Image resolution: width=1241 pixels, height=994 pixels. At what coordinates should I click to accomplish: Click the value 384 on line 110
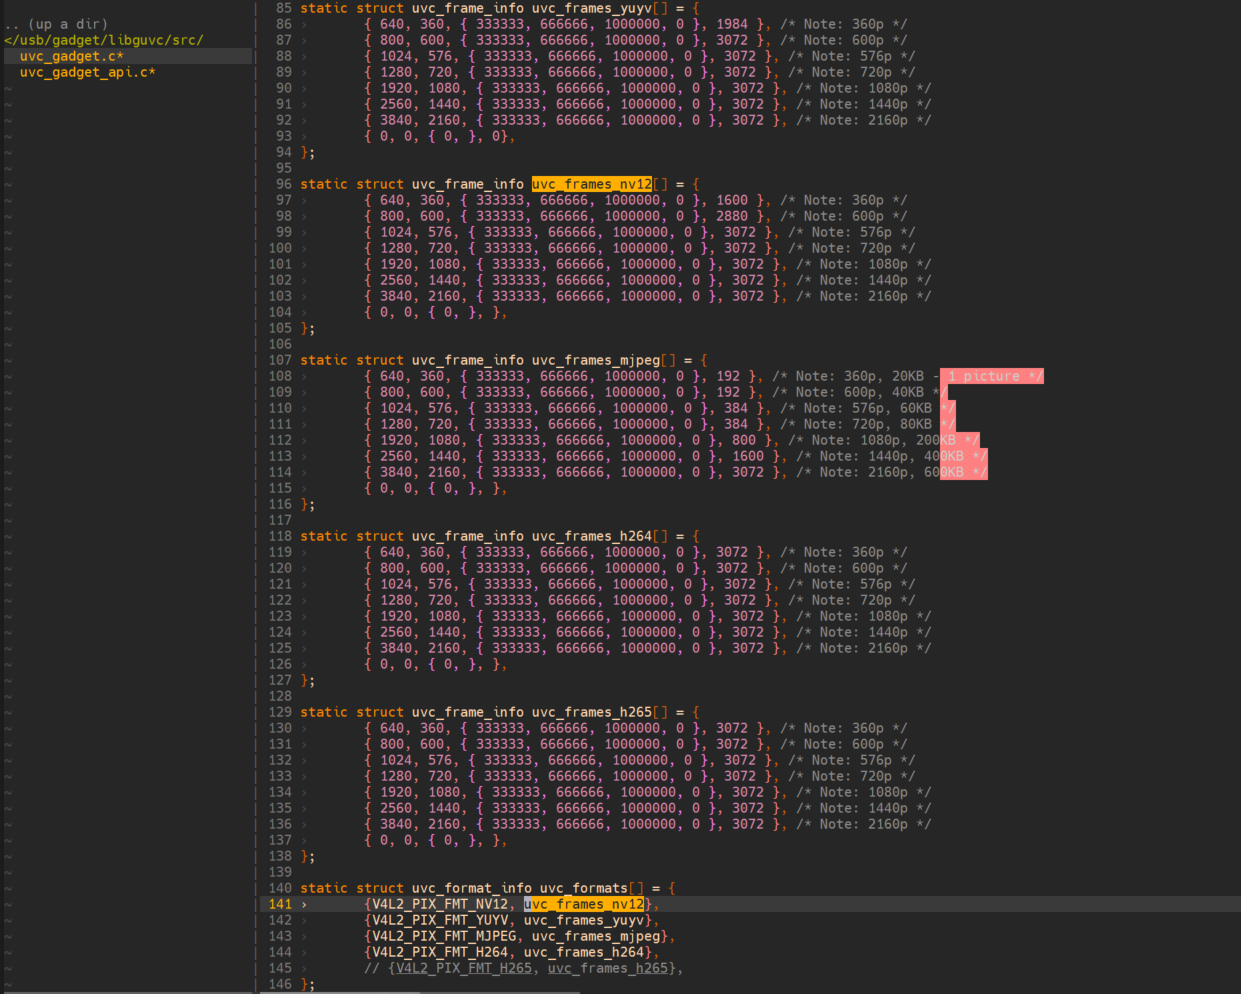[x=736, y=408]
